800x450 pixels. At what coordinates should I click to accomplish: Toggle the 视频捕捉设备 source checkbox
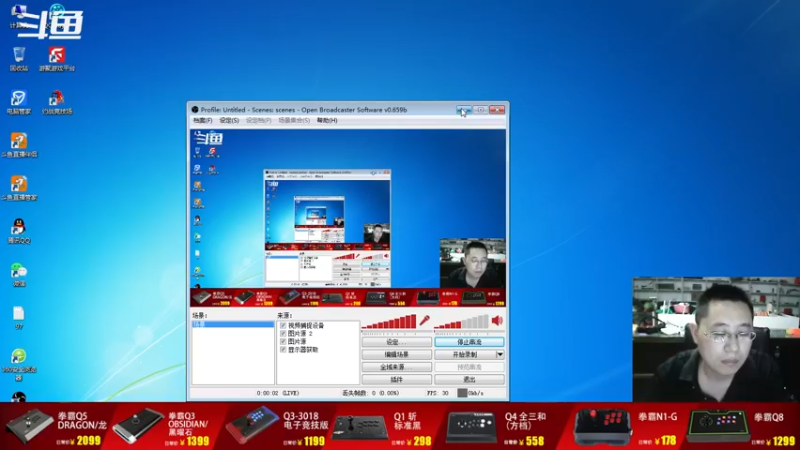click(283, 325)
